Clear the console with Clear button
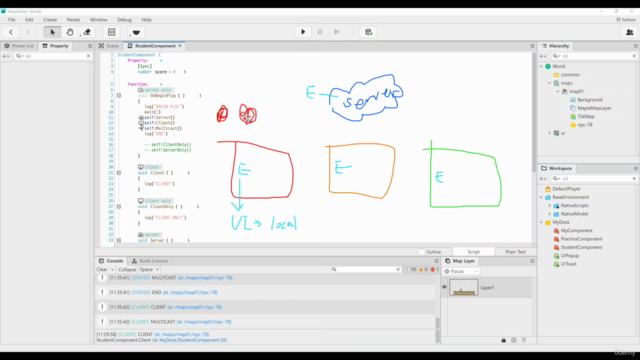The height and width of the screenshot is (360, 640). (x=102, y=269)
